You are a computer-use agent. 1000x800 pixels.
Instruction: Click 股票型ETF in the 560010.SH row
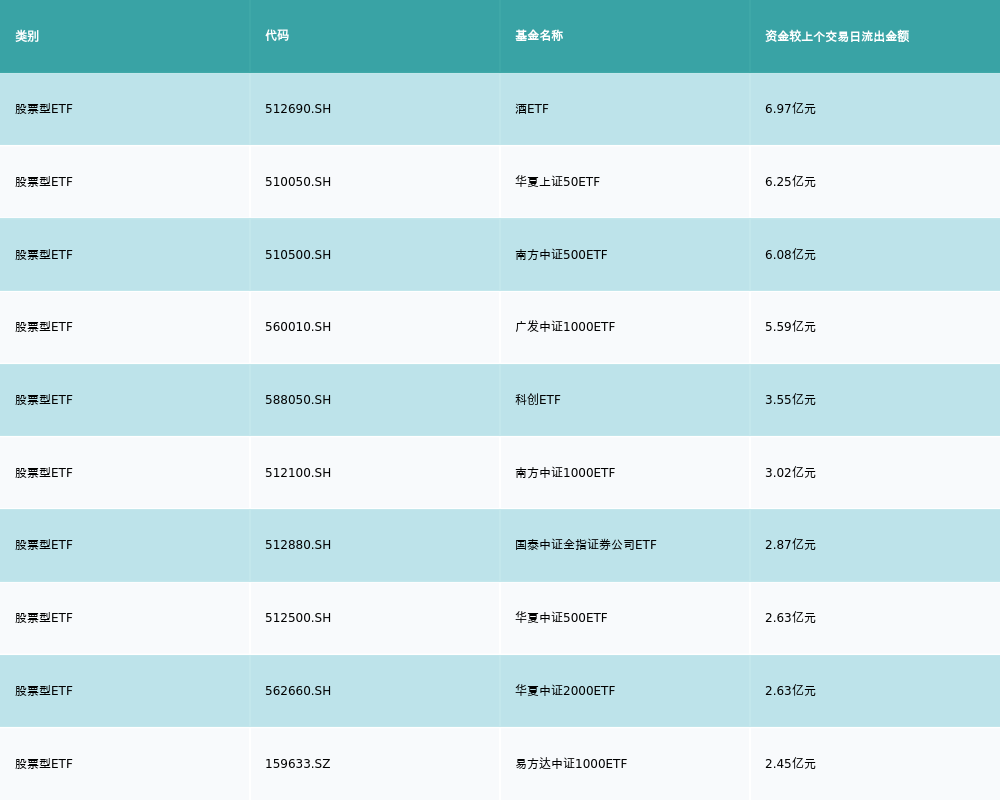tap(44, 327)
